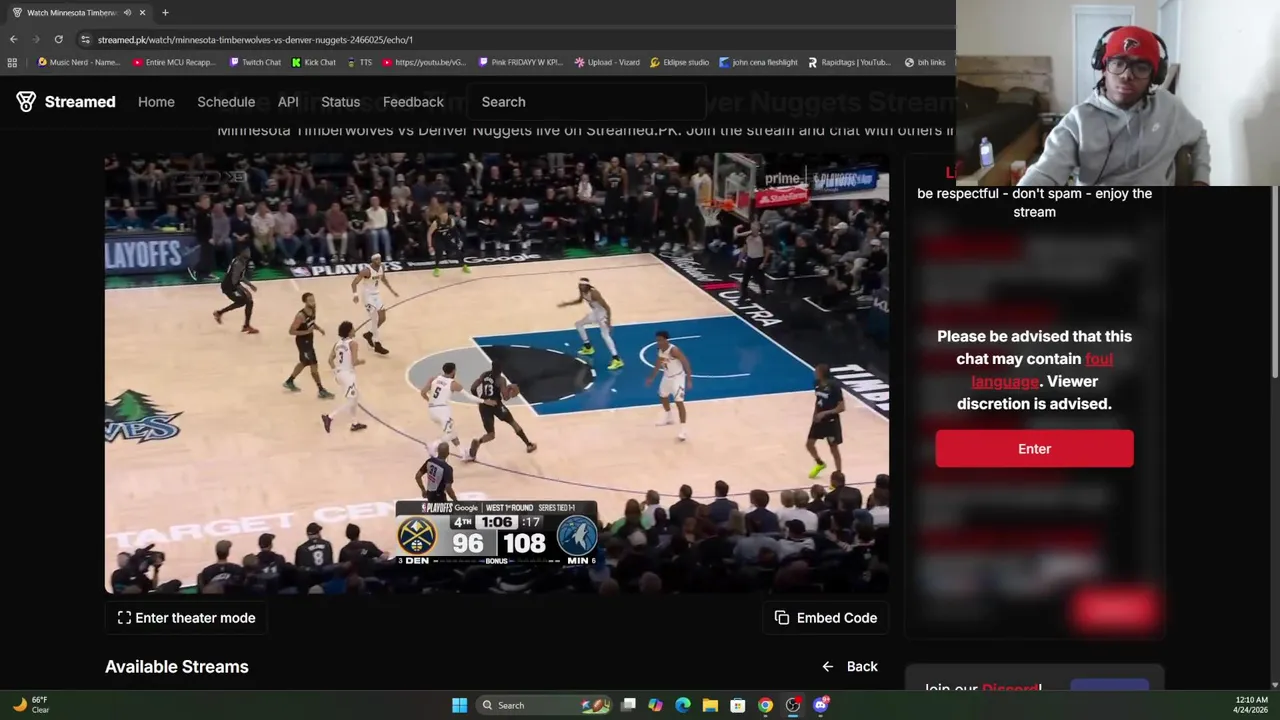Open Discord from taskbar

[x=821, y=705]
